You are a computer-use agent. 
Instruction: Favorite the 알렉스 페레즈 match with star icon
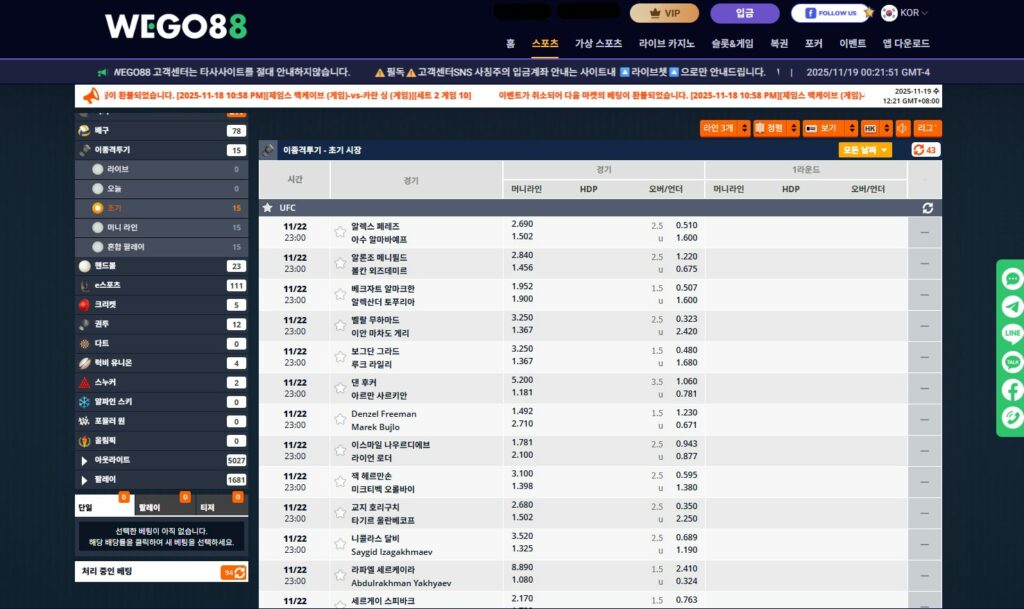tap(340, 232)
